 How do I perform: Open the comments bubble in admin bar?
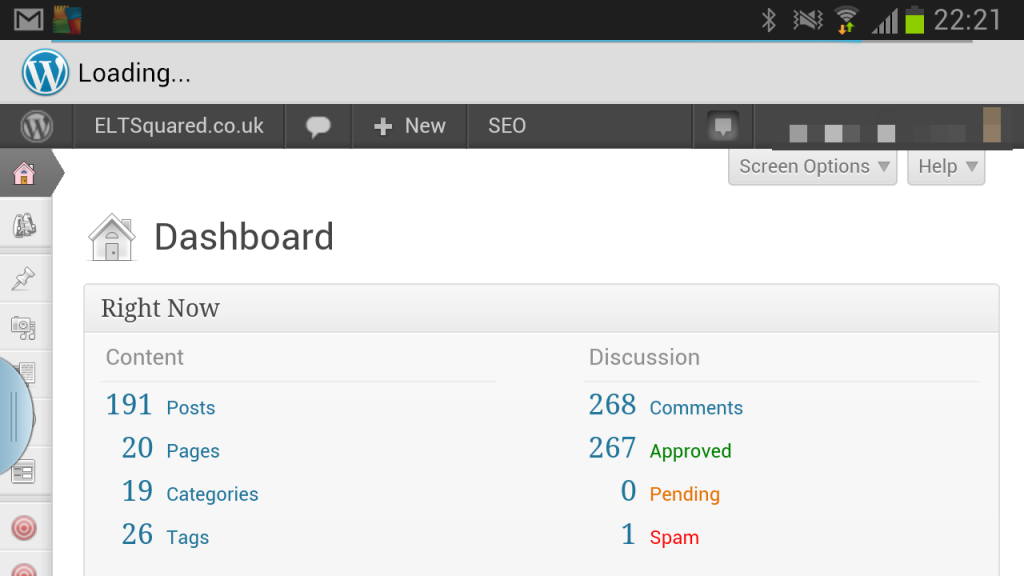(x=318, y=126)
